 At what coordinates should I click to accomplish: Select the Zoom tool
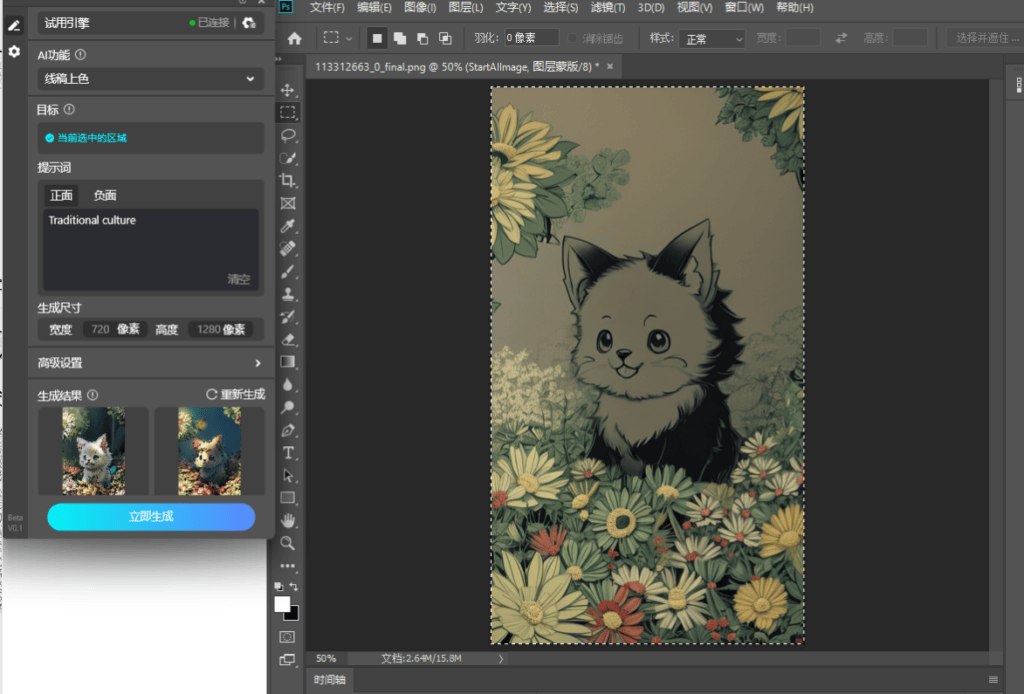coord(287,543)
